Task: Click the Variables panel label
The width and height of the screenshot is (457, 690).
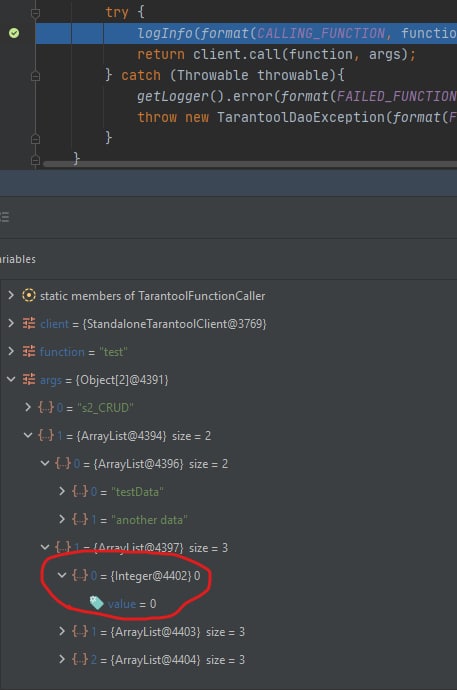Action: click(18, 259)
